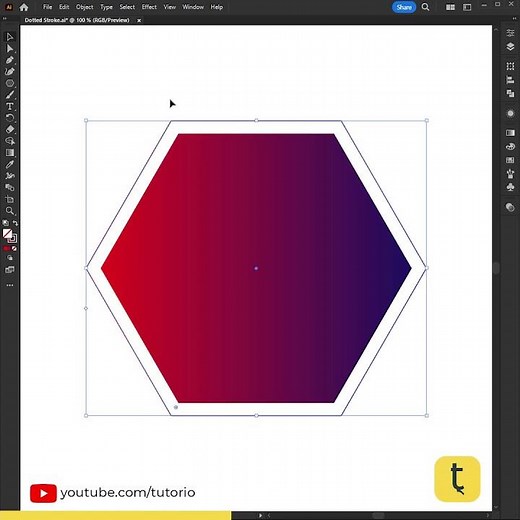
Task: Select the Gradient tool in toolbar
Action: pos(9,153)
